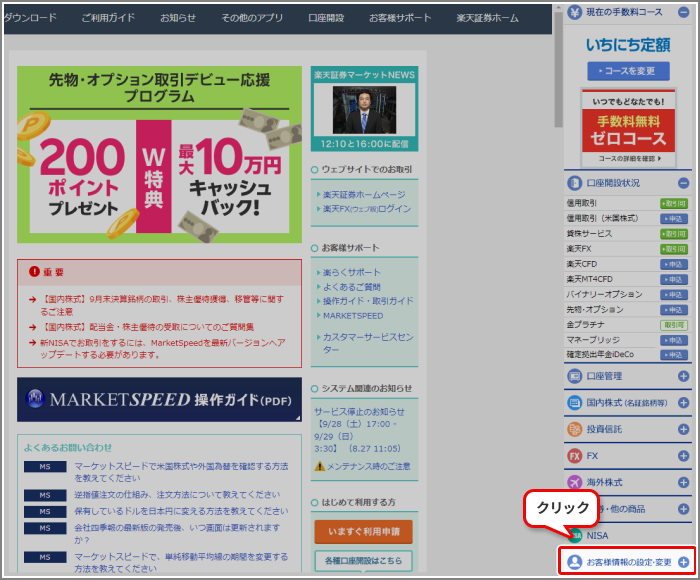Click the お客様情報の設定・変更 person icon
The height and width of the screenshot is (580, 700).
(574, 562)
